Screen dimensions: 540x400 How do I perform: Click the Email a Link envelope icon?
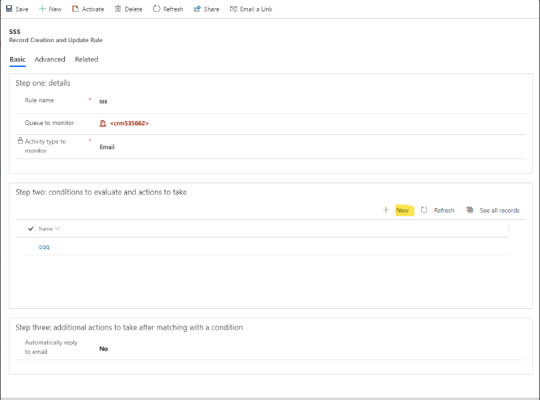233,9
